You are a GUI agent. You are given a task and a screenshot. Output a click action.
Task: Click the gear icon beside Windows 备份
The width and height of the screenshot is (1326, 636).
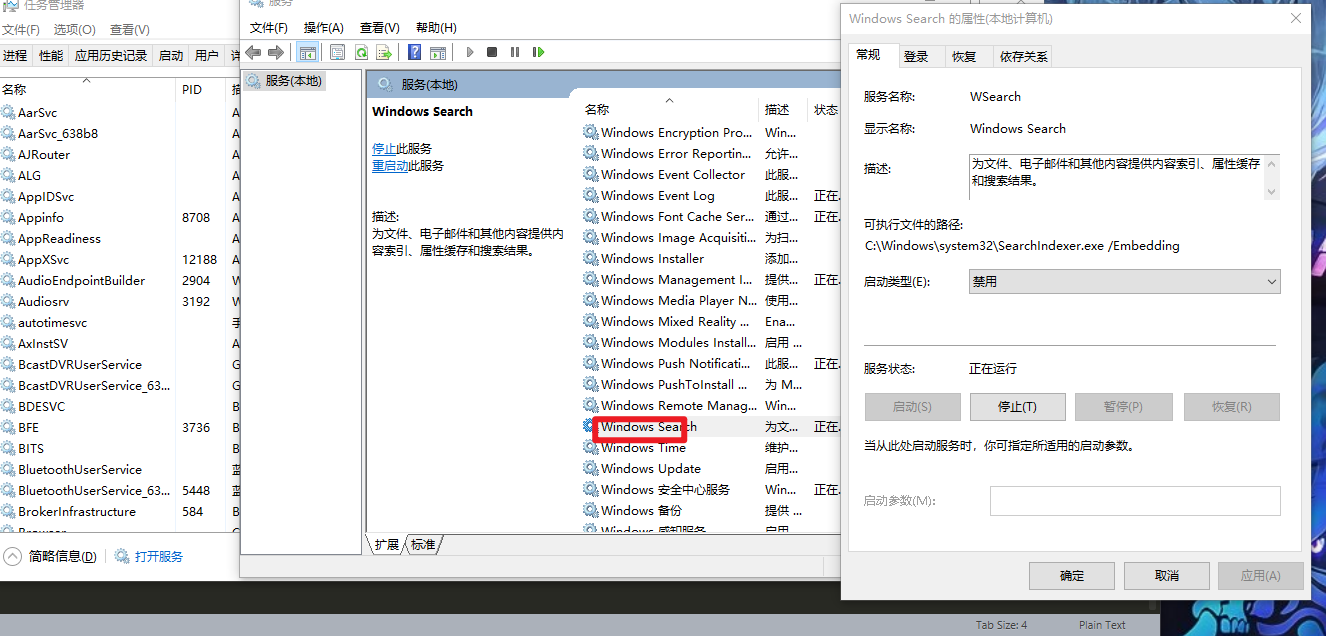click(591, 511)
